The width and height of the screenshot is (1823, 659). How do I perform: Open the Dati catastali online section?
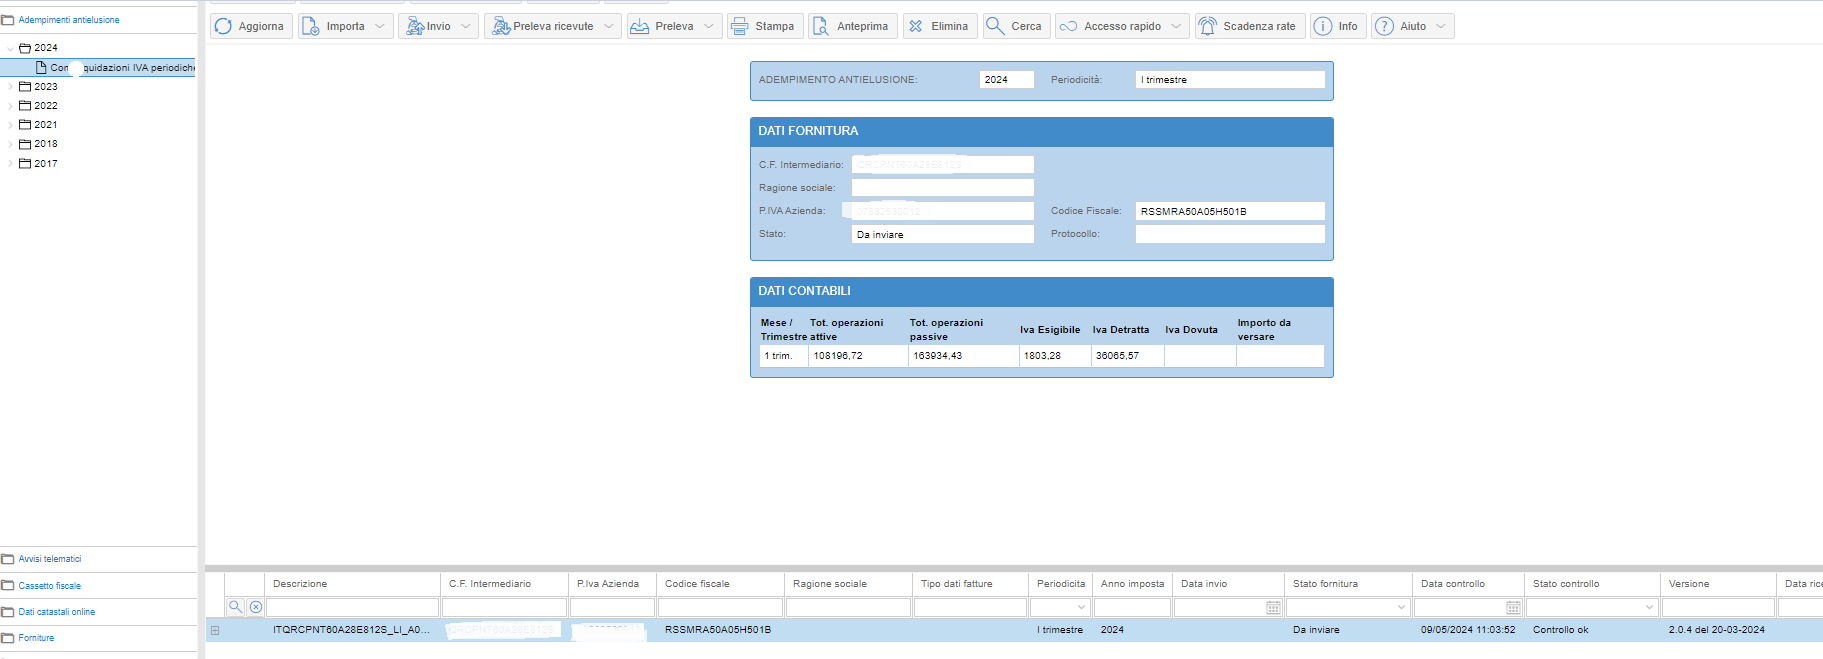[x=57, y=612]
